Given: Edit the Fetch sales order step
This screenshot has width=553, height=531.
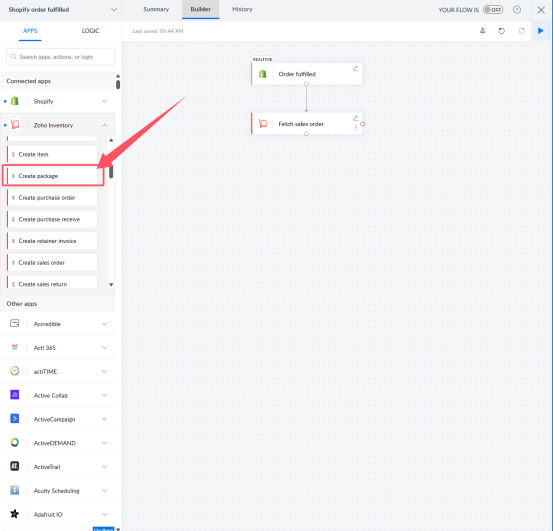Looking at the screenshot, I should click(356, 118).
